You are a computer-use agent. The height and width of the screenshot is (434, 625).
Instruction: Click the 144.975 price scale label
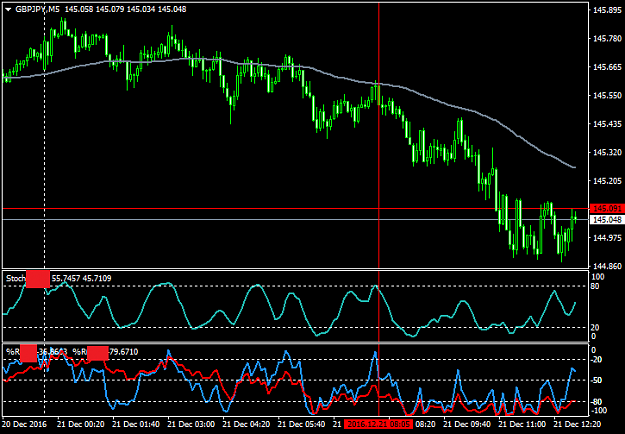[x=605, y=238]
